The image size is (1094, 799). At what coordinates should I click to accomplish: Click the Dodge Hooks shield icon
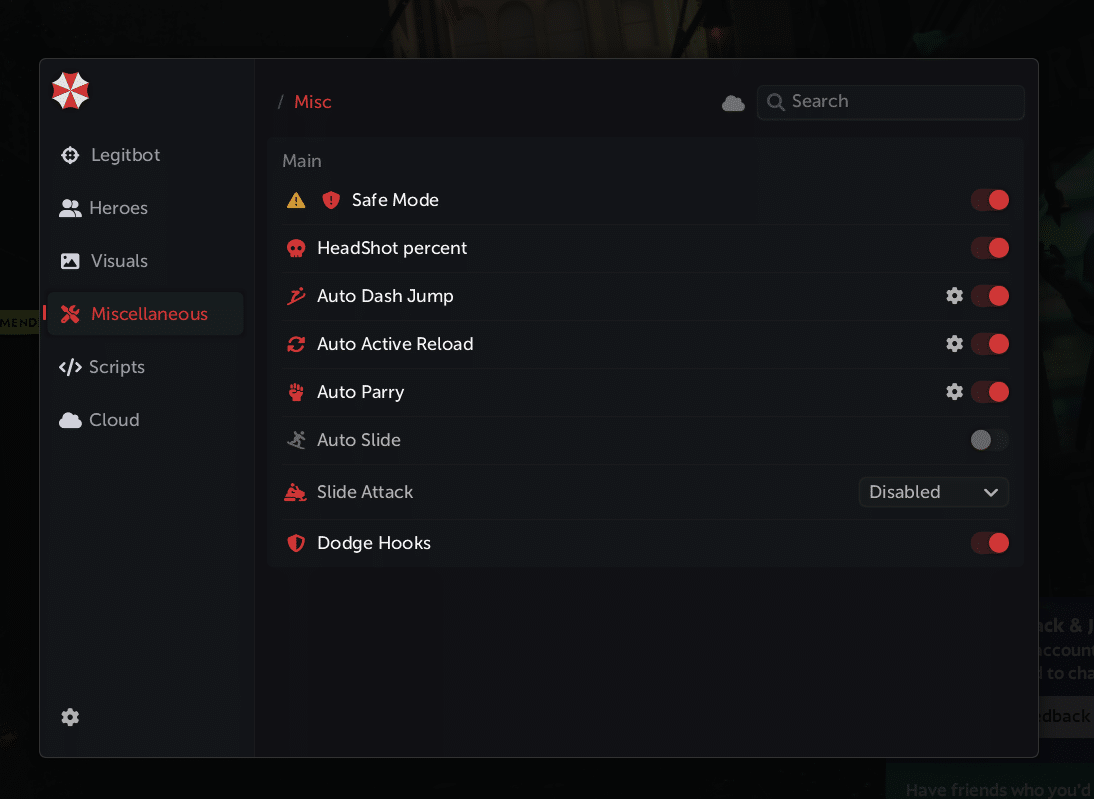coord(296,543)
